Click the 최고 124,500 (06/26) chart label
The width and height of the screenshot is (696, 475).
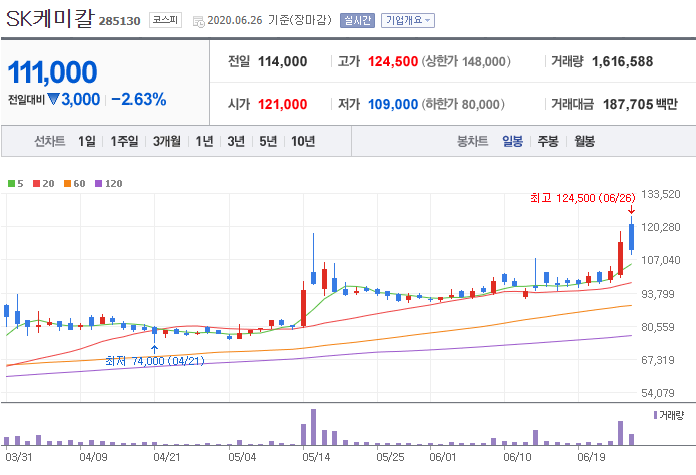pos(582,198)
